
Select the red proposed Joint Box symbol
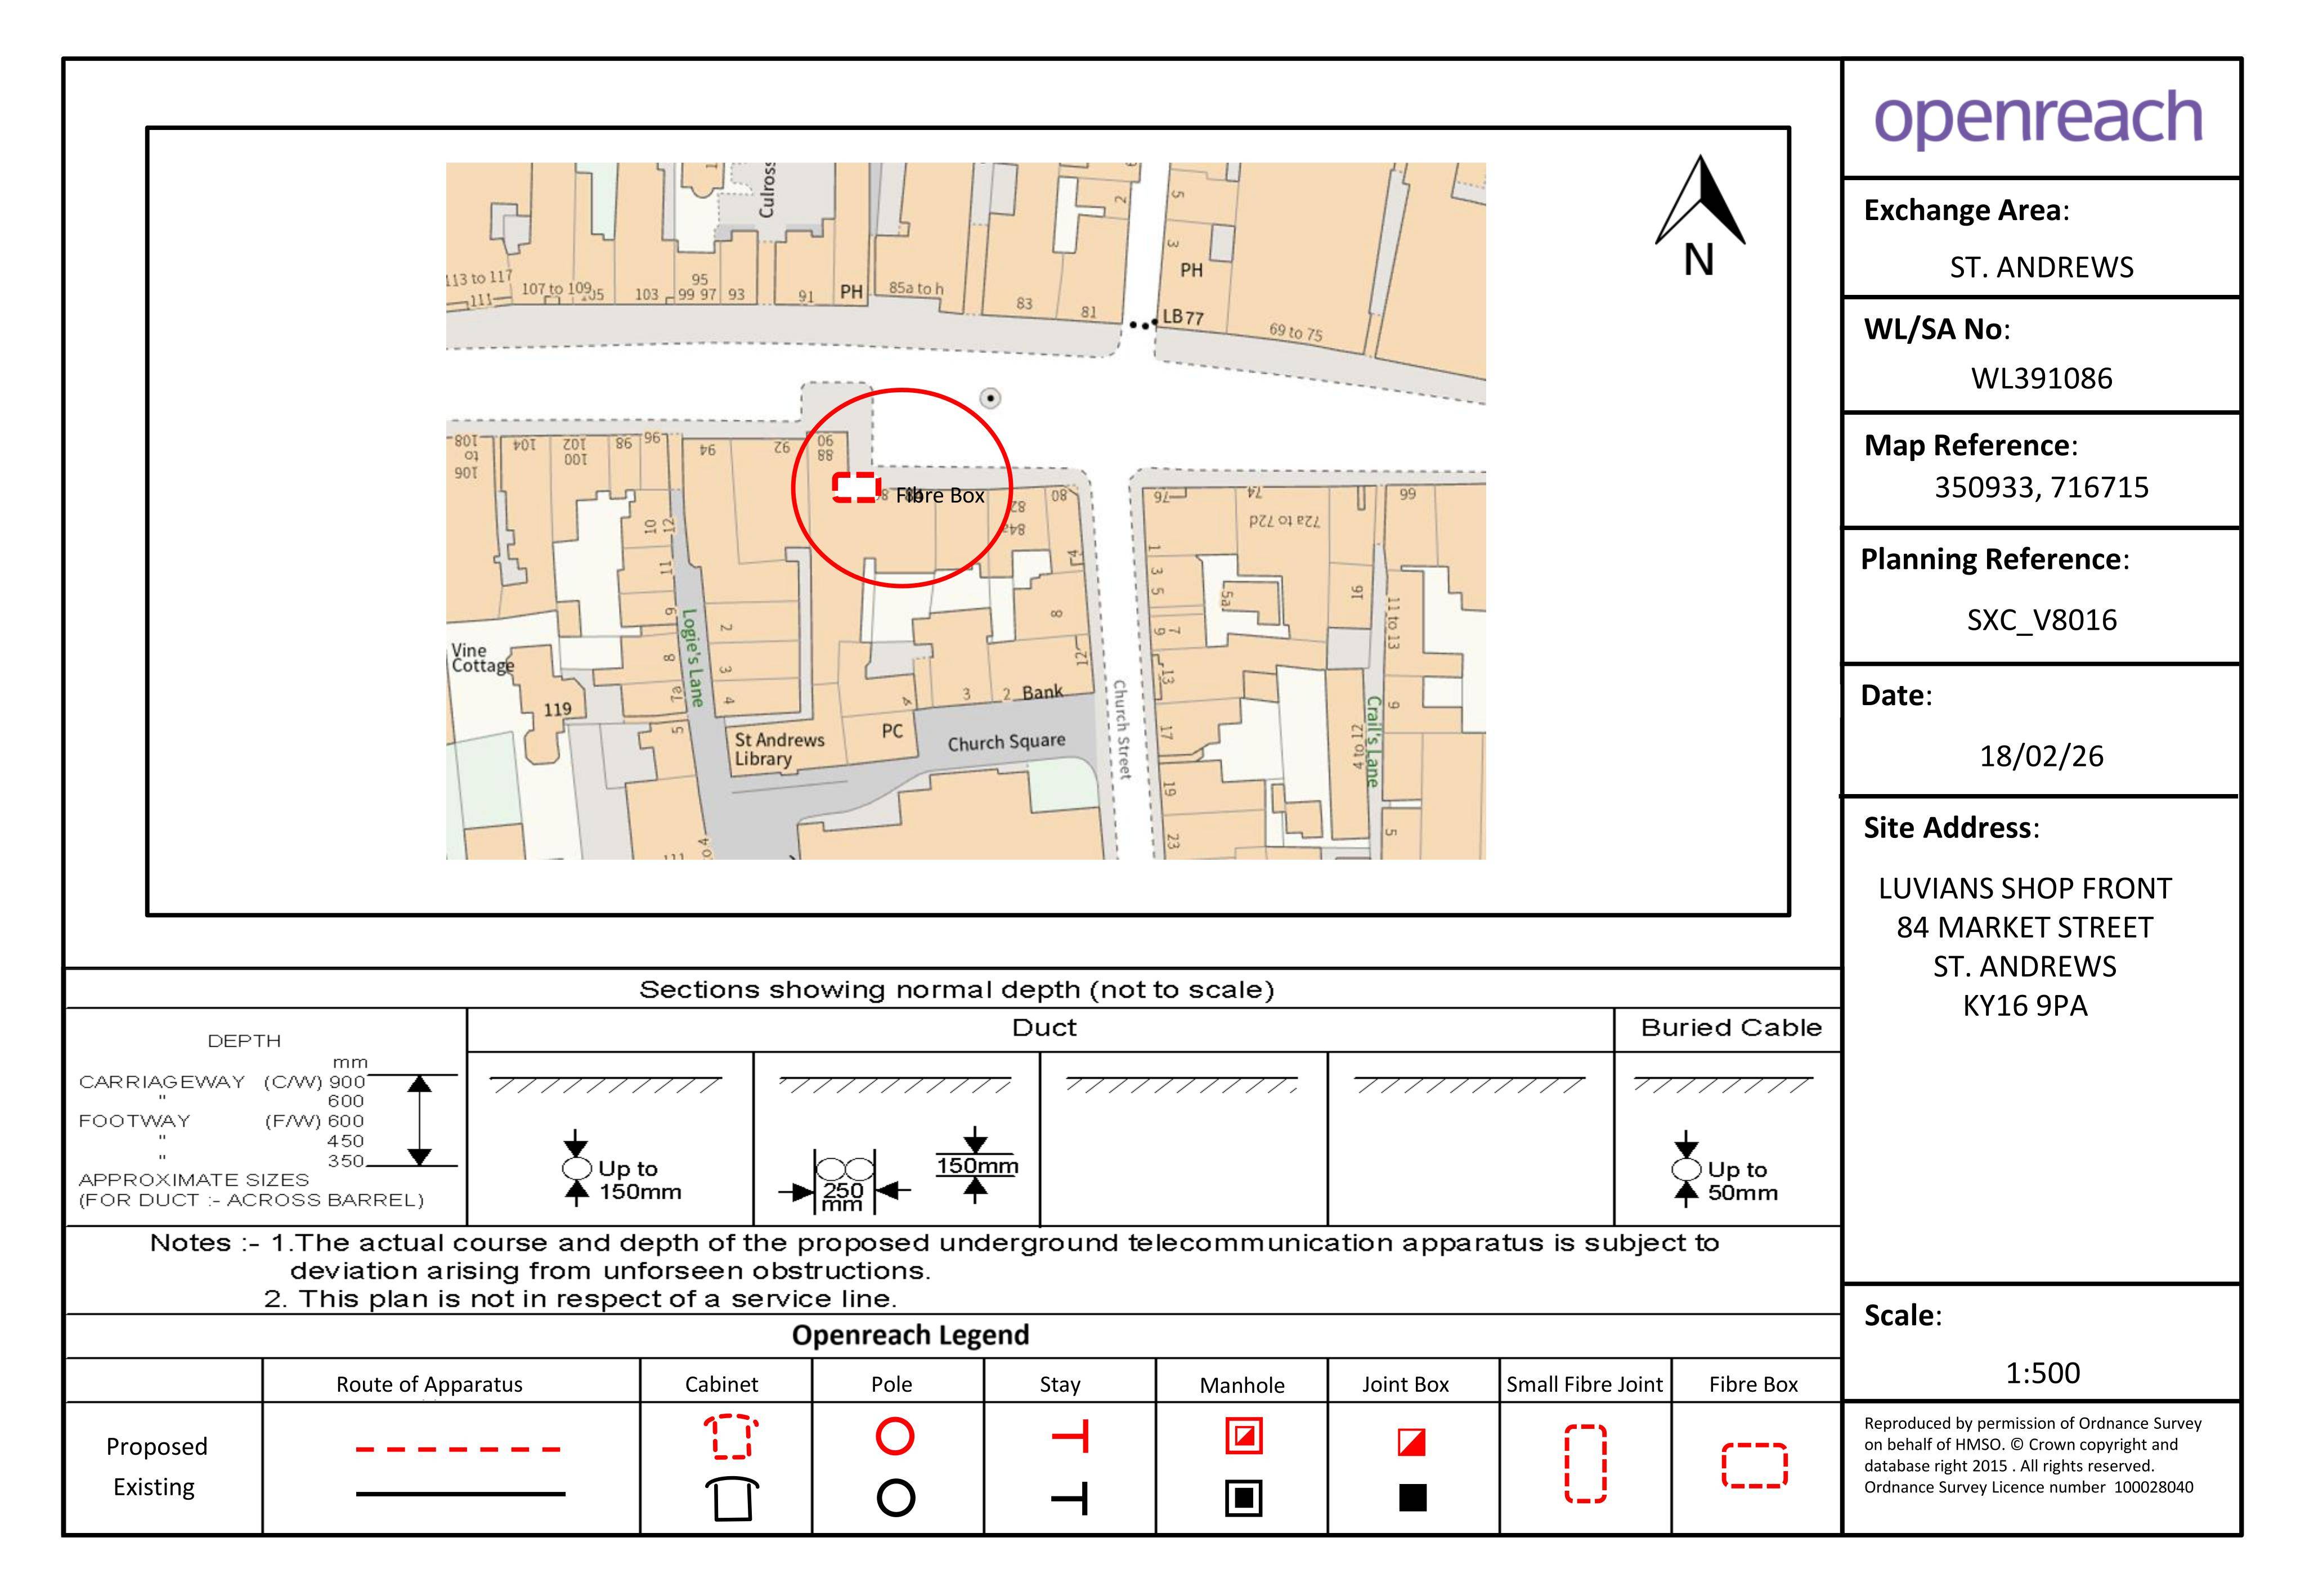1412,1442
